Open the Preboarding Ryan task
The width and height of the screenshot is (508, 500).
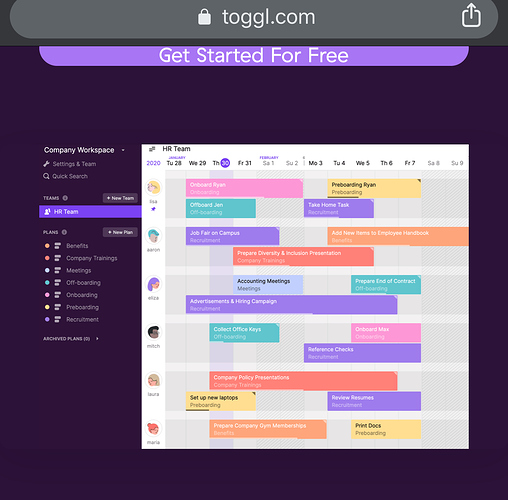(x=374, y=188)
